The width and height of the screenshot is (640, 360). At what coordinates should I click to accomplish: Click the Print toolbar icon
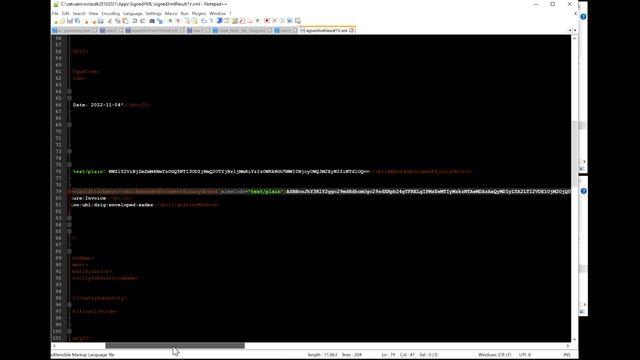100,21
